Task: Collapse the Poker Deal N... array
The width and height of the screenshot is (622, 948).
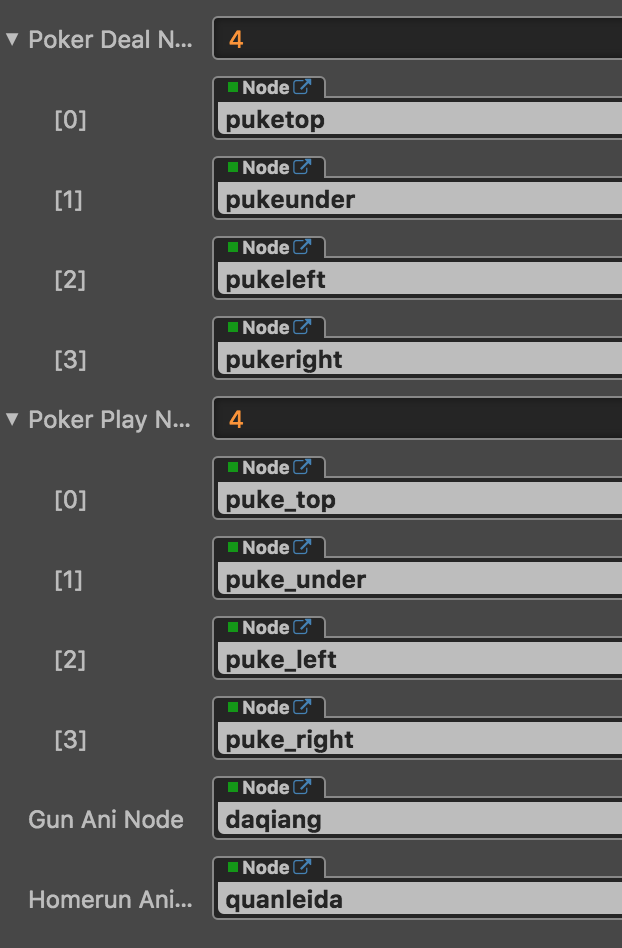Action: point(12,40)
